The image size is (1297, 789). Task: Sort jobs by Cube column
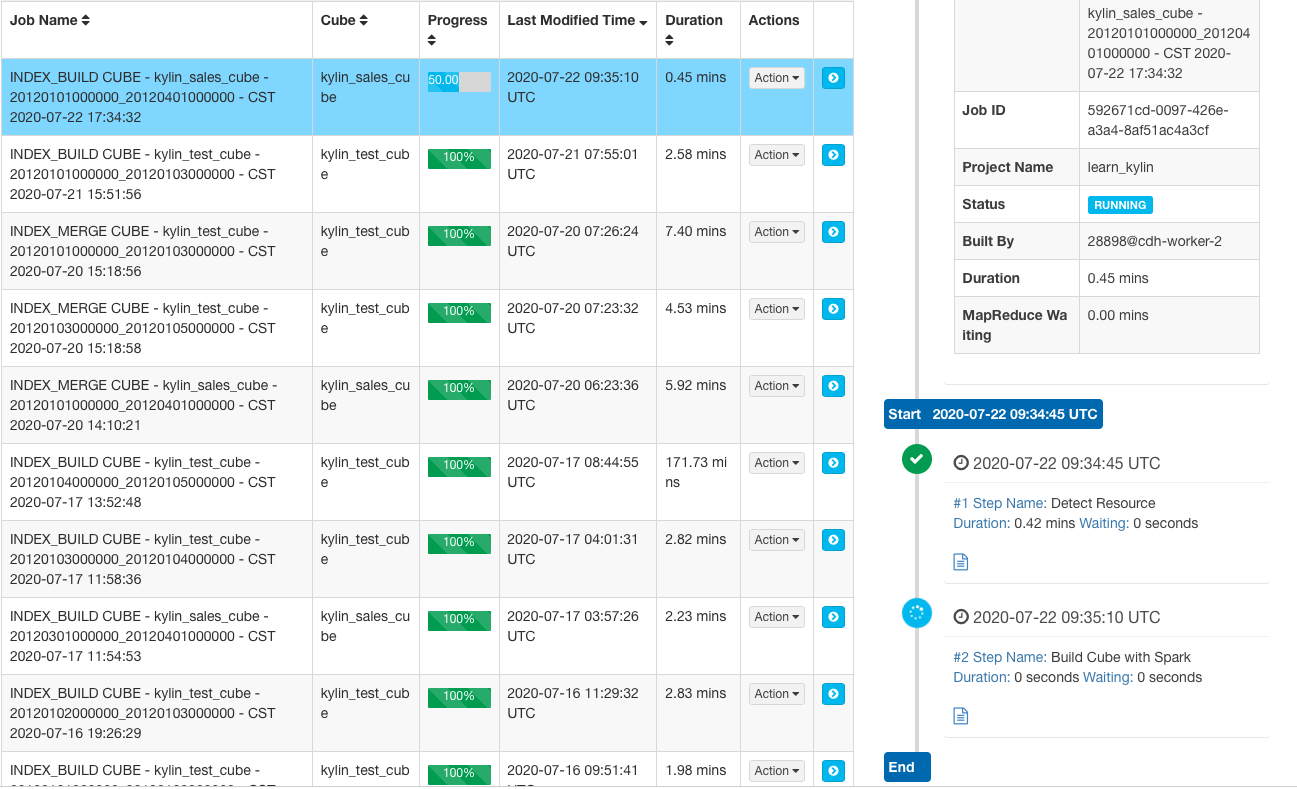click(344, 21)
